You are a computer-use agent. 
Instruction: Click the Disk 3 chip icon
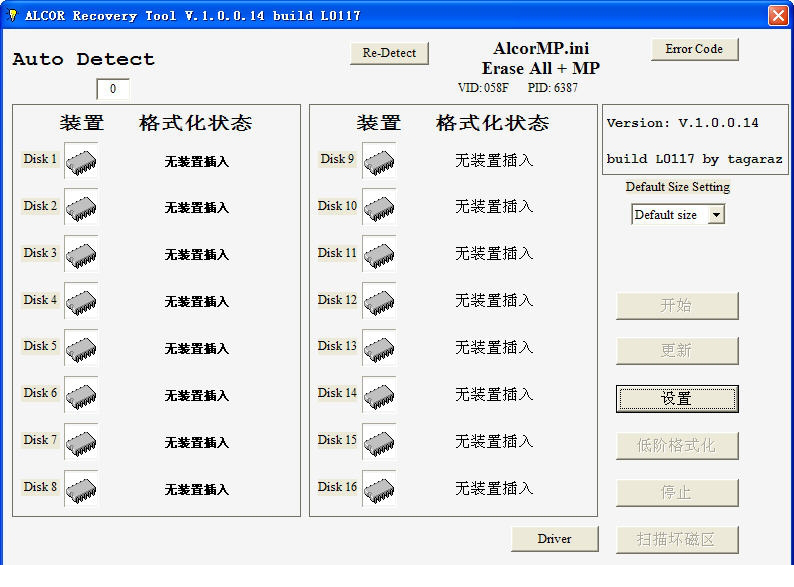(81, 254)
